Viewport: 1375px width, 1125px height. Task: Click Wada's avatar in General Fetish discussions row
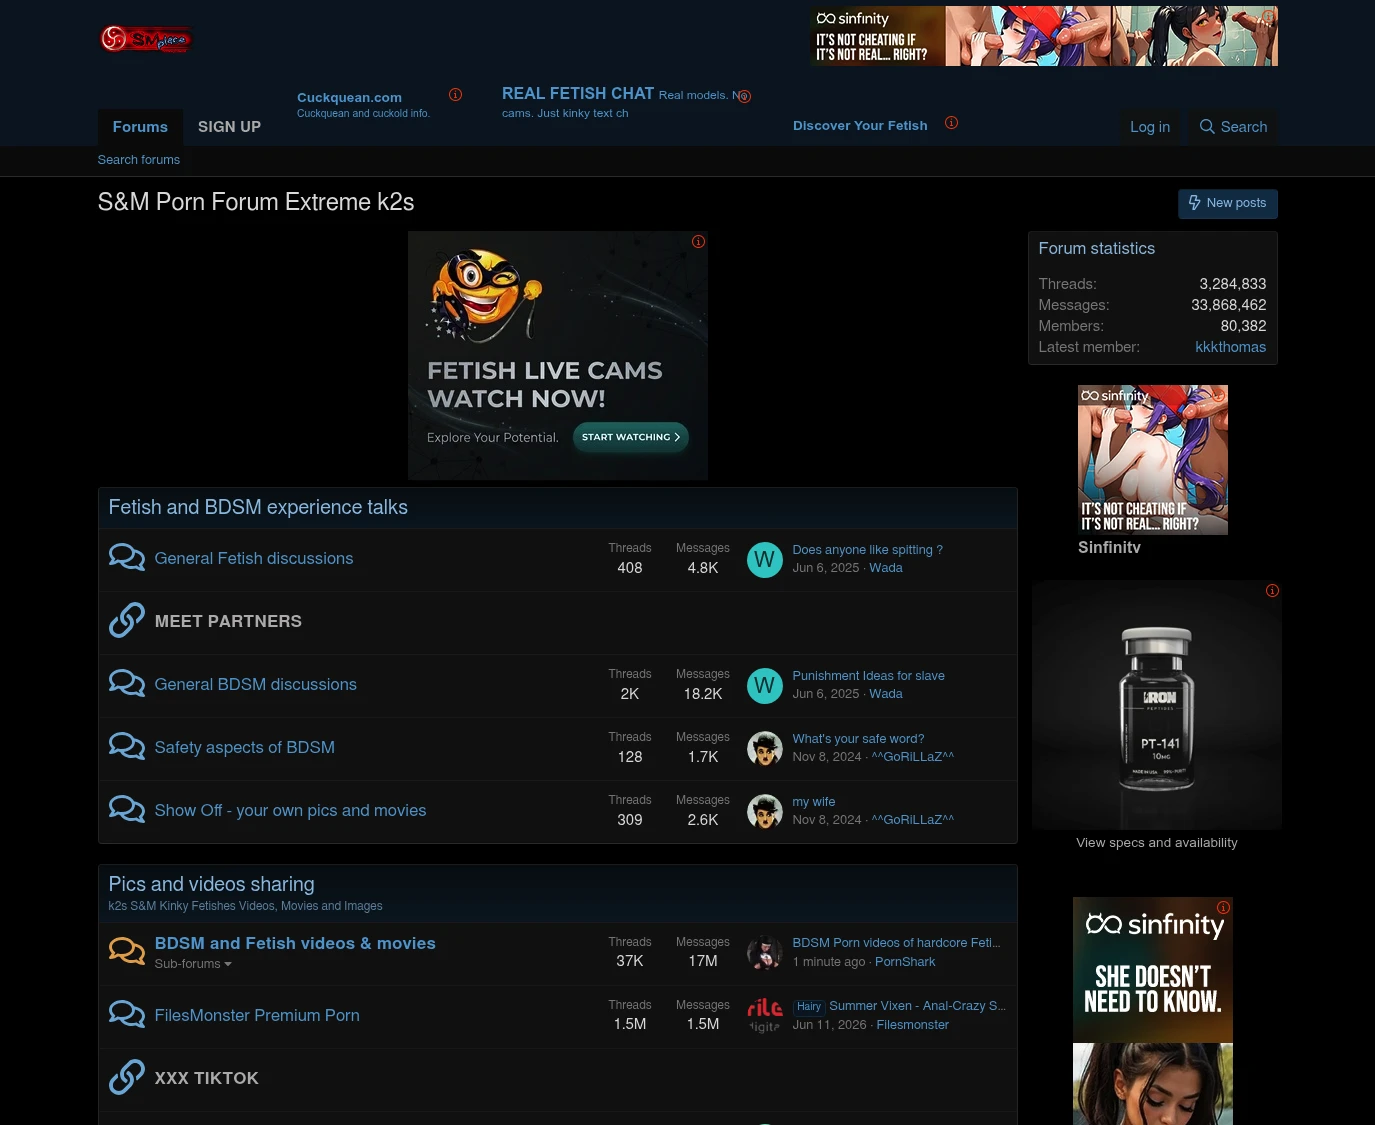[765, 560]
